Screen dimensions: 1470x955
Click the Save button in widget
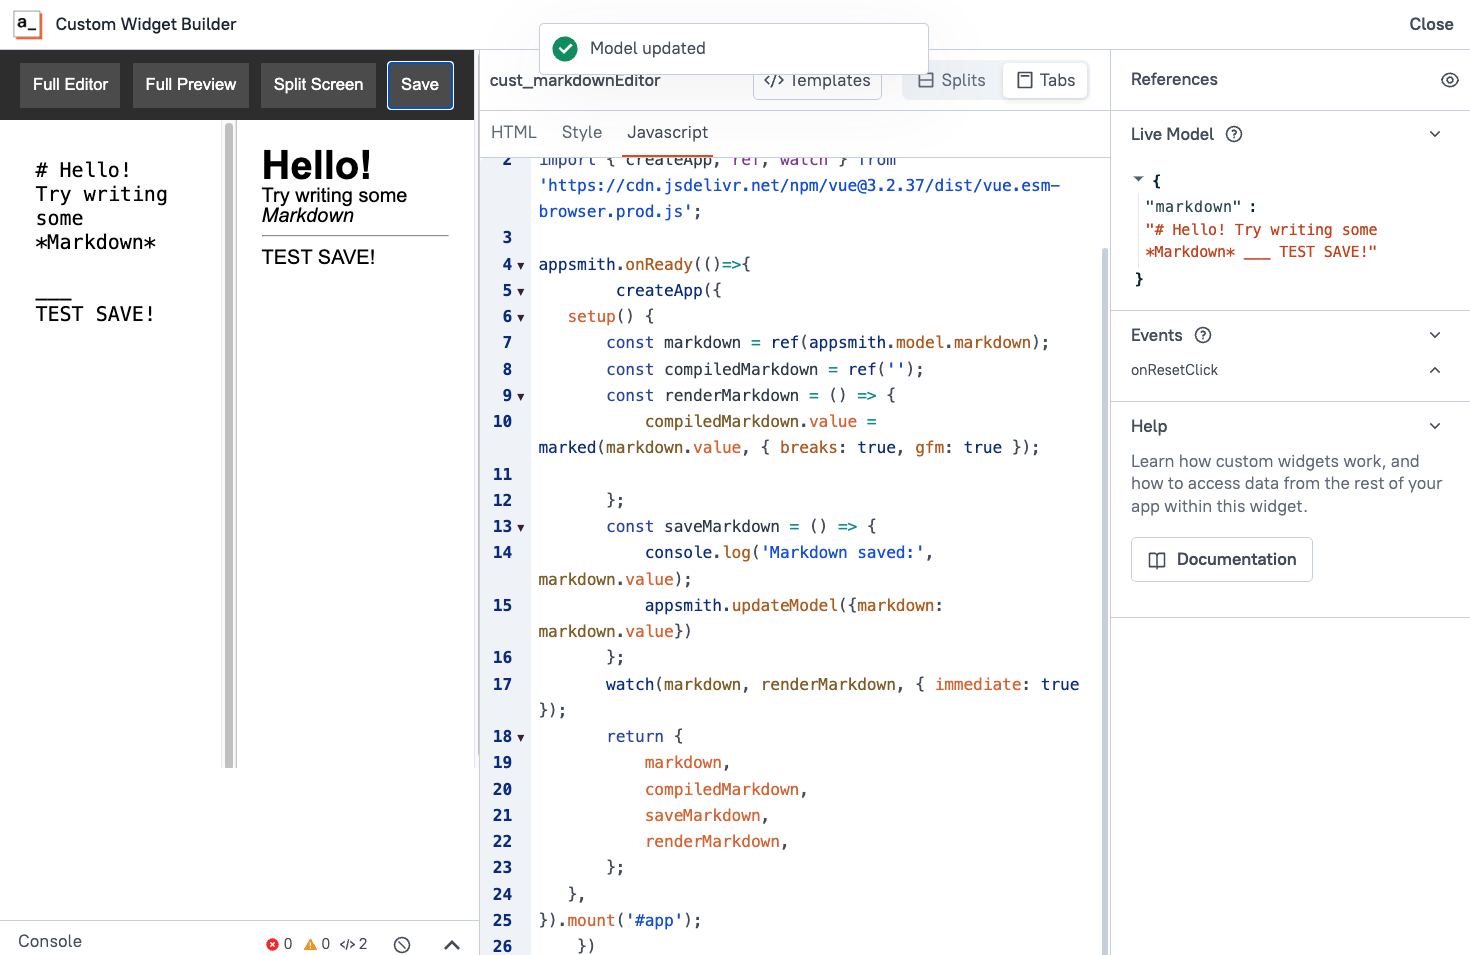click(x=420, y=85)
